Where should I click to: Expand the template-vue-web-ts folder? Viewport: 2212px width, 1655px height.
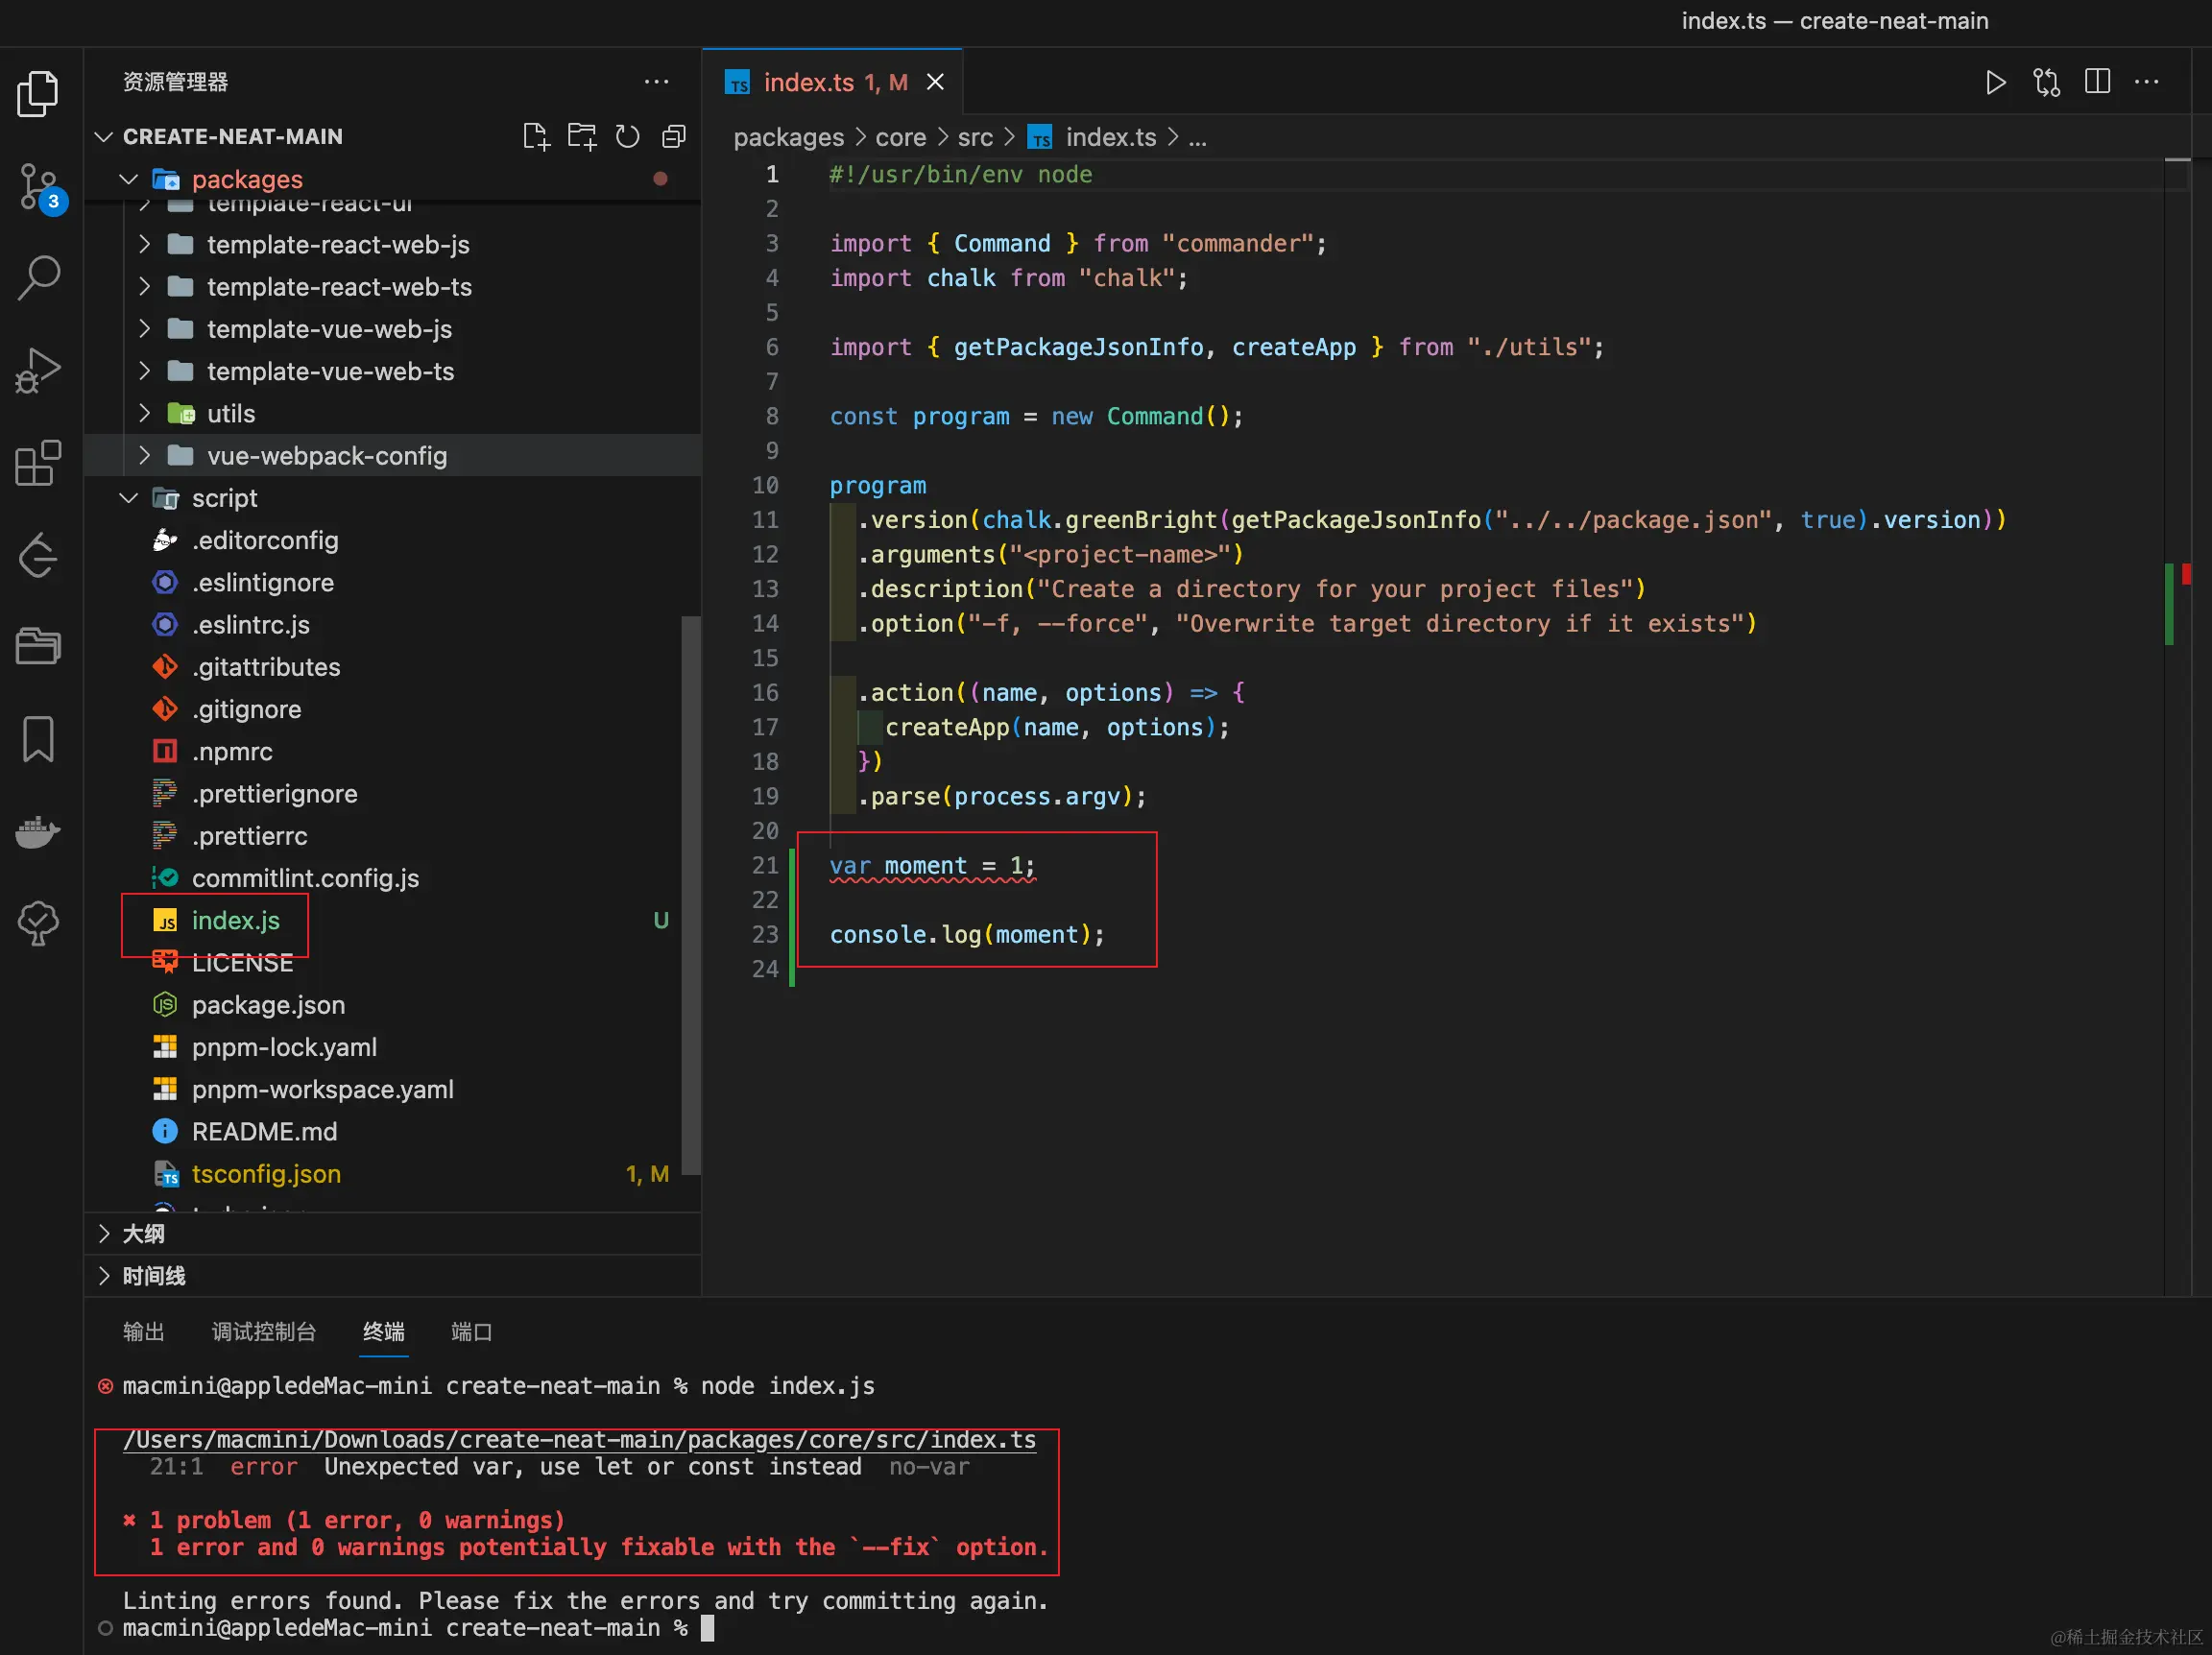(x=330, y=372)
